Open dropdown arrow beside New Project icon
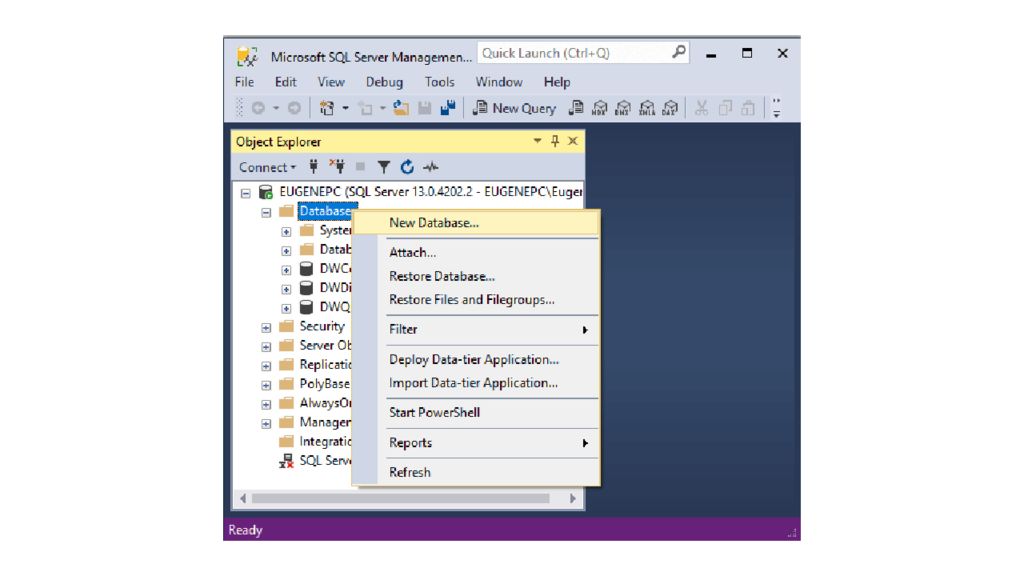Screen dimensions: 1024x576 click(x=345, y=108)
